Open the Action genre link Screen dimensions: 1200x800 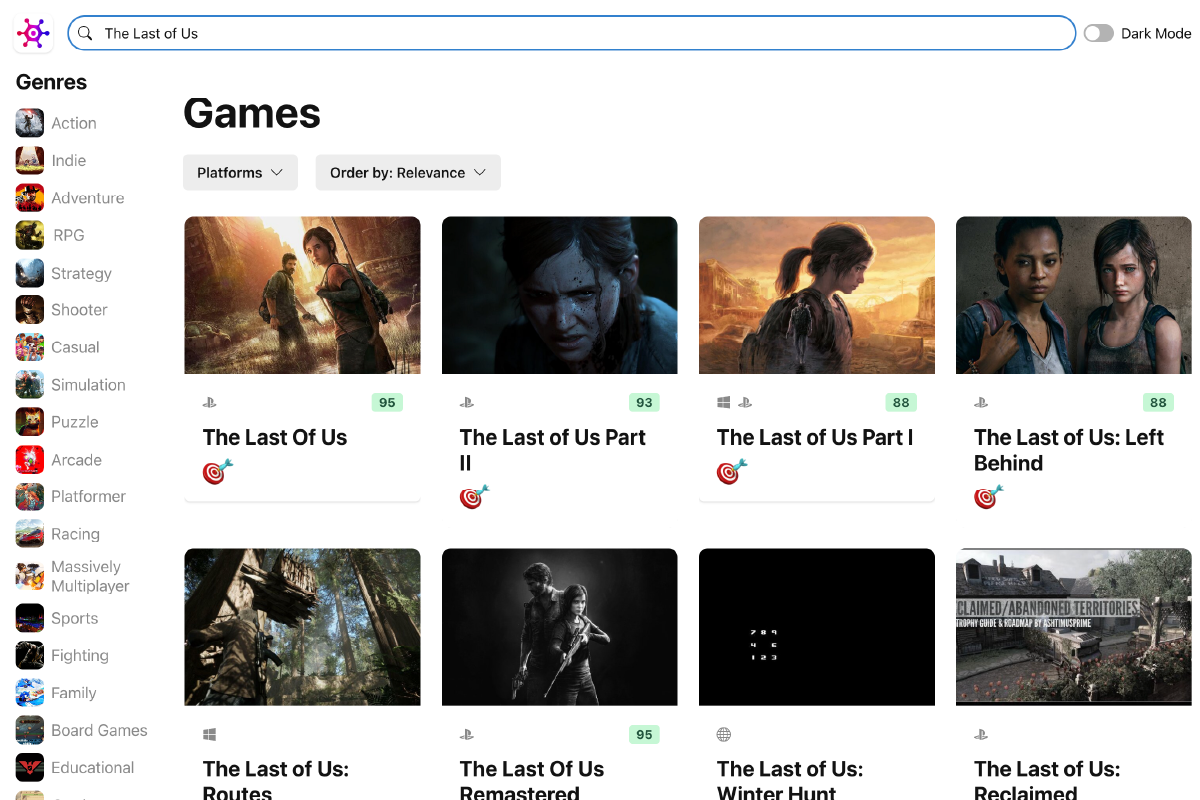(74, 123)
